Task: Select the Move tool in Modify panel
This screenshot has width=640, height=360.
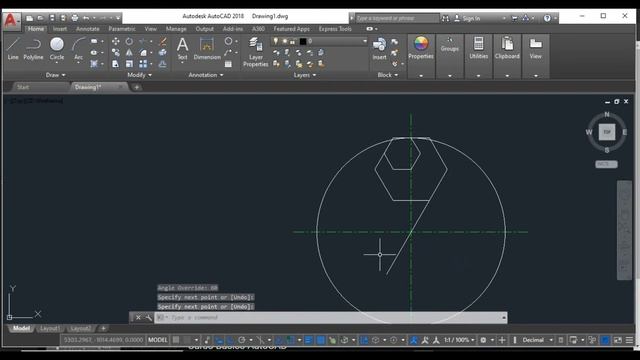Action: (116, 41)
